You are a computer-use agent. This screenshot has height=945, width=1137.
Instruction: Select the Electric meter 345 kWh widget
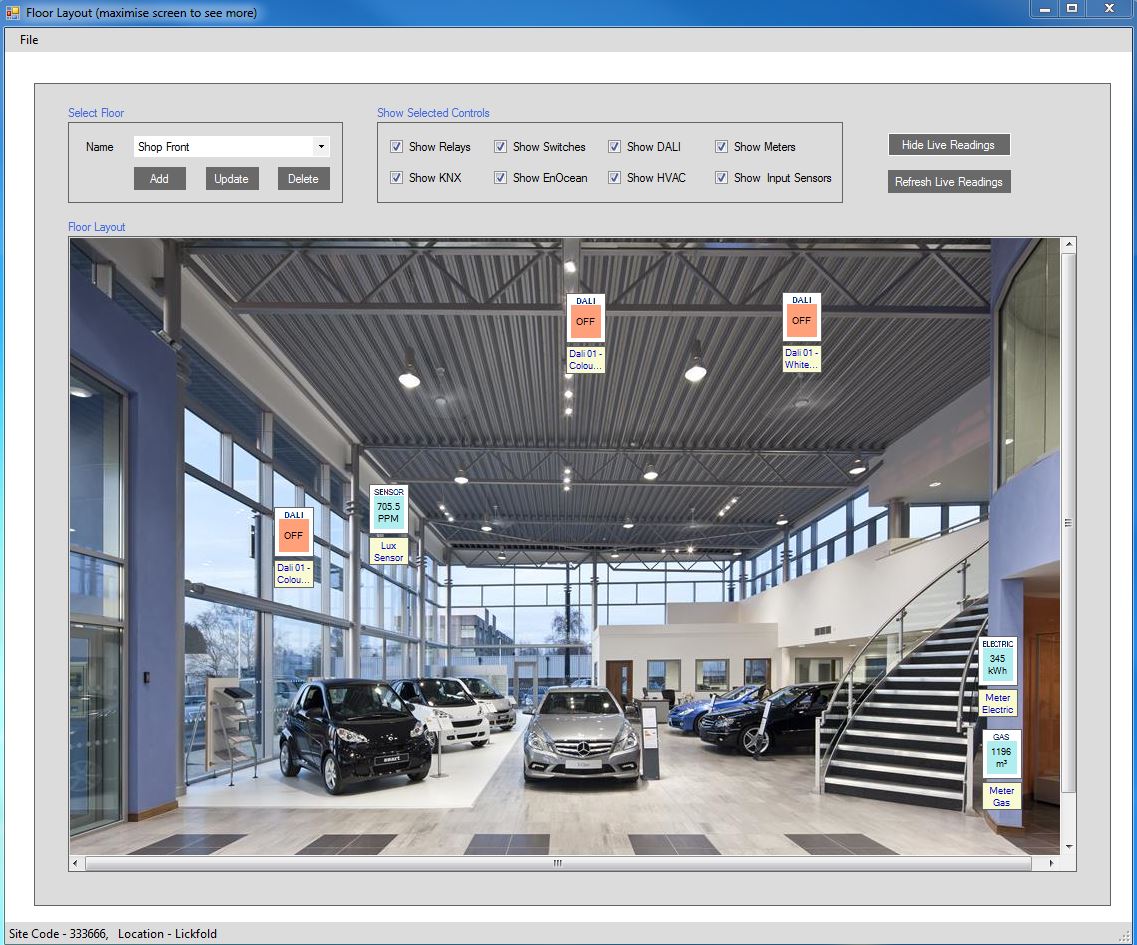point(997,662)
